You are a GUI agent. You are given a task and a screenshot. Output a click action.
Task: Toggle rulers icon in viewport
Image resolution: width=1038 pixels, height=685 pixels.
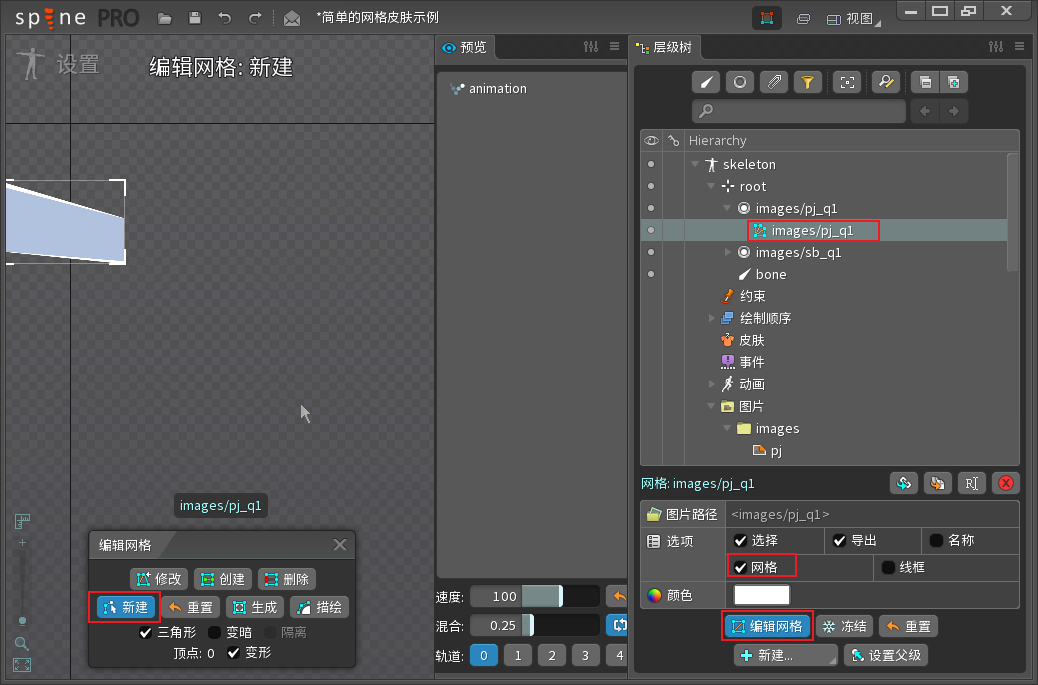tap(22, 522)
